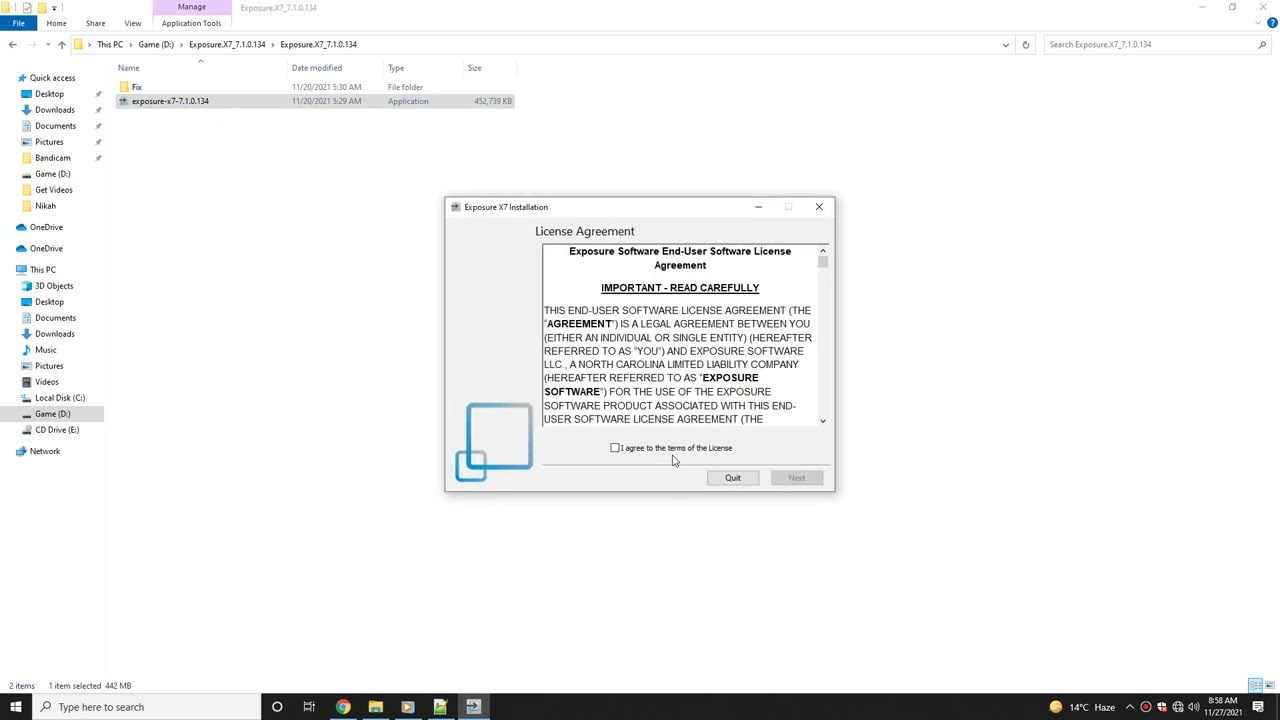The width and height of the screenshot is (1280, 720).
Task: Open the Nikah folder in sidebar
Action: click(x=45, y=206)
